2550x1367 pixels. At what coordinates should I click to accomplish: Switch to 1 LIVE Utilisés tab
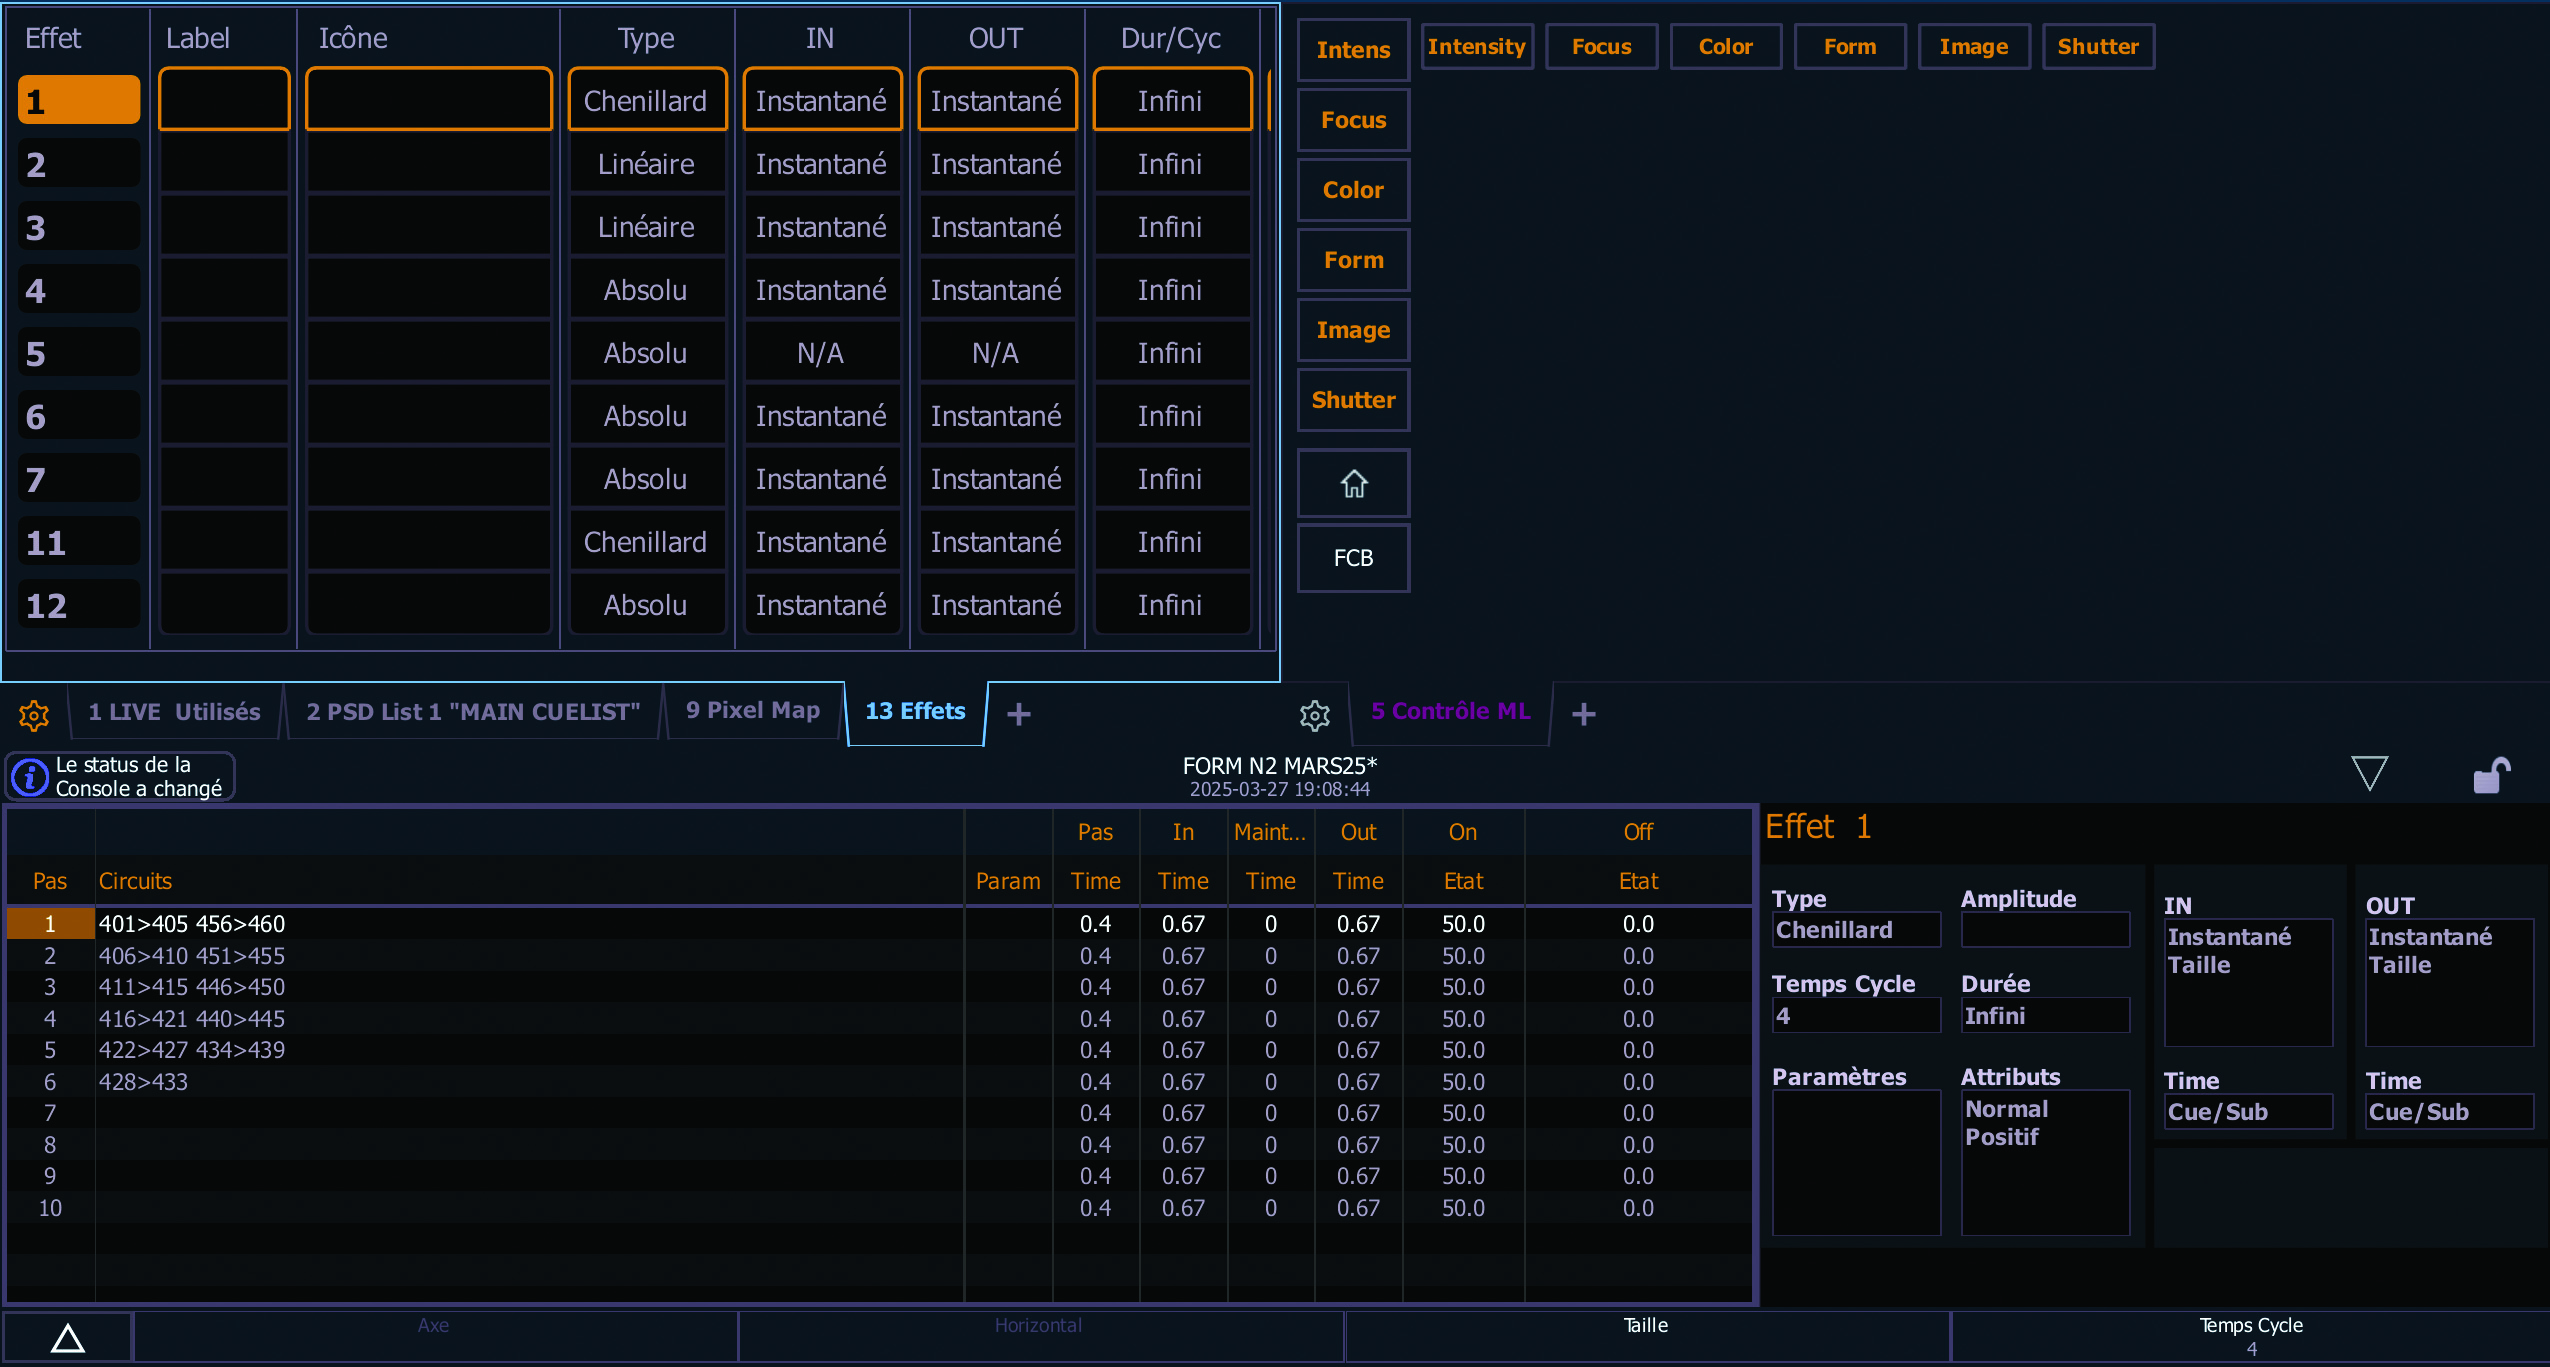175,712
